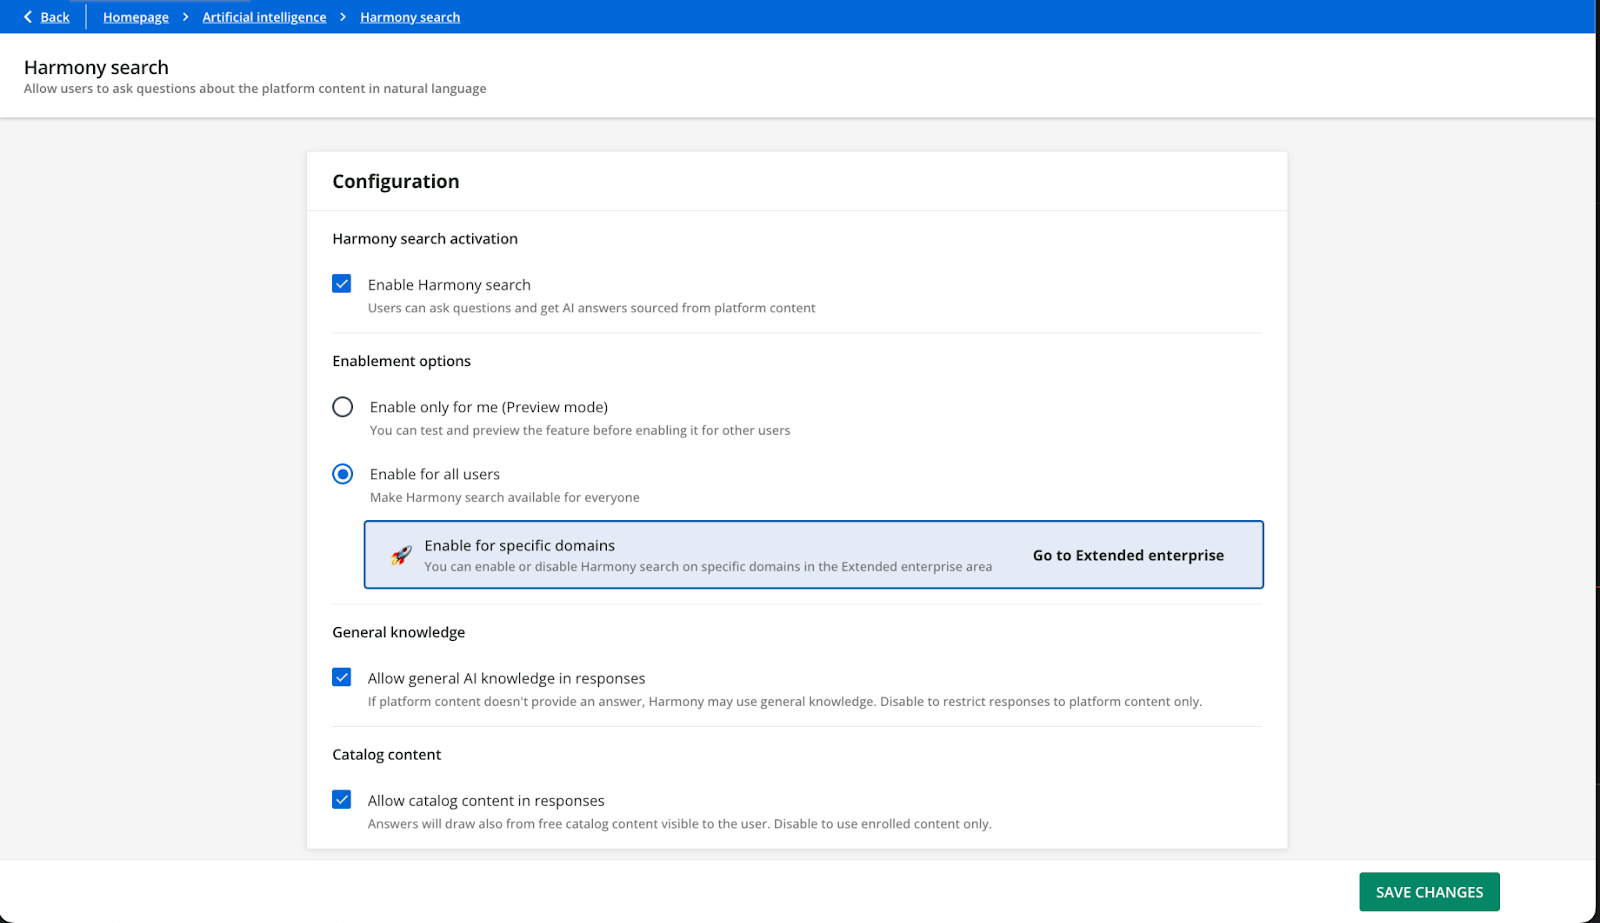Screen dimensions: 1600x923
Task: Select the Enable for all users radio
Action: (x=343, y=474)
